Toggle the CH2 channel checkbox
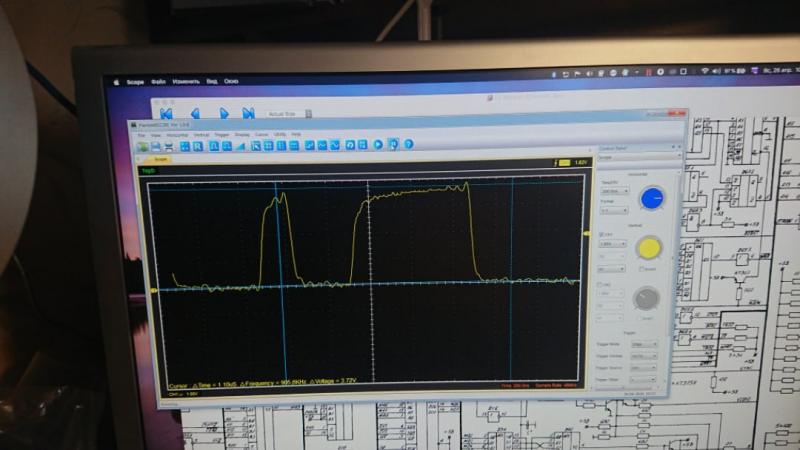Screen dimensions: 800x450 [x=602, y=284]
